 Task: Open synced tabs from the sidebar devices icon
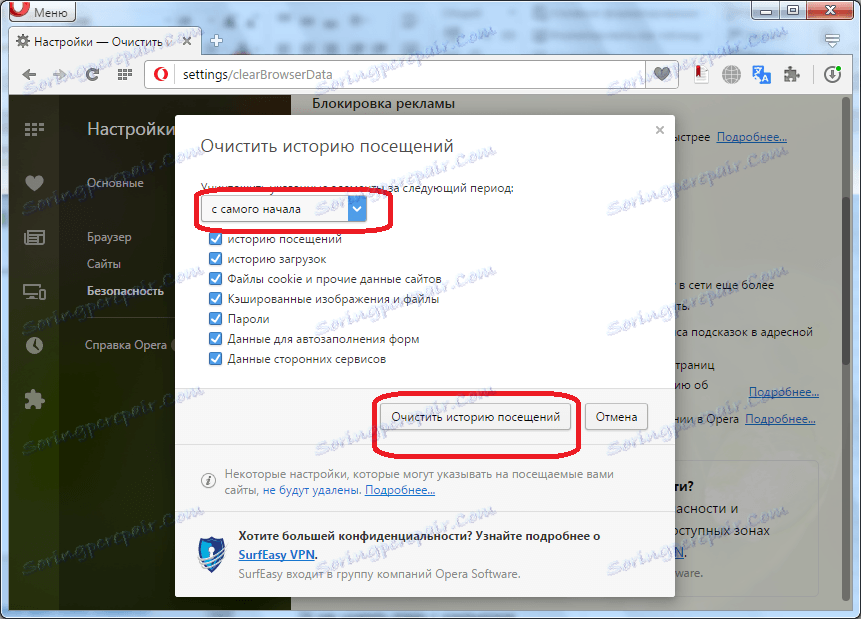34,292
